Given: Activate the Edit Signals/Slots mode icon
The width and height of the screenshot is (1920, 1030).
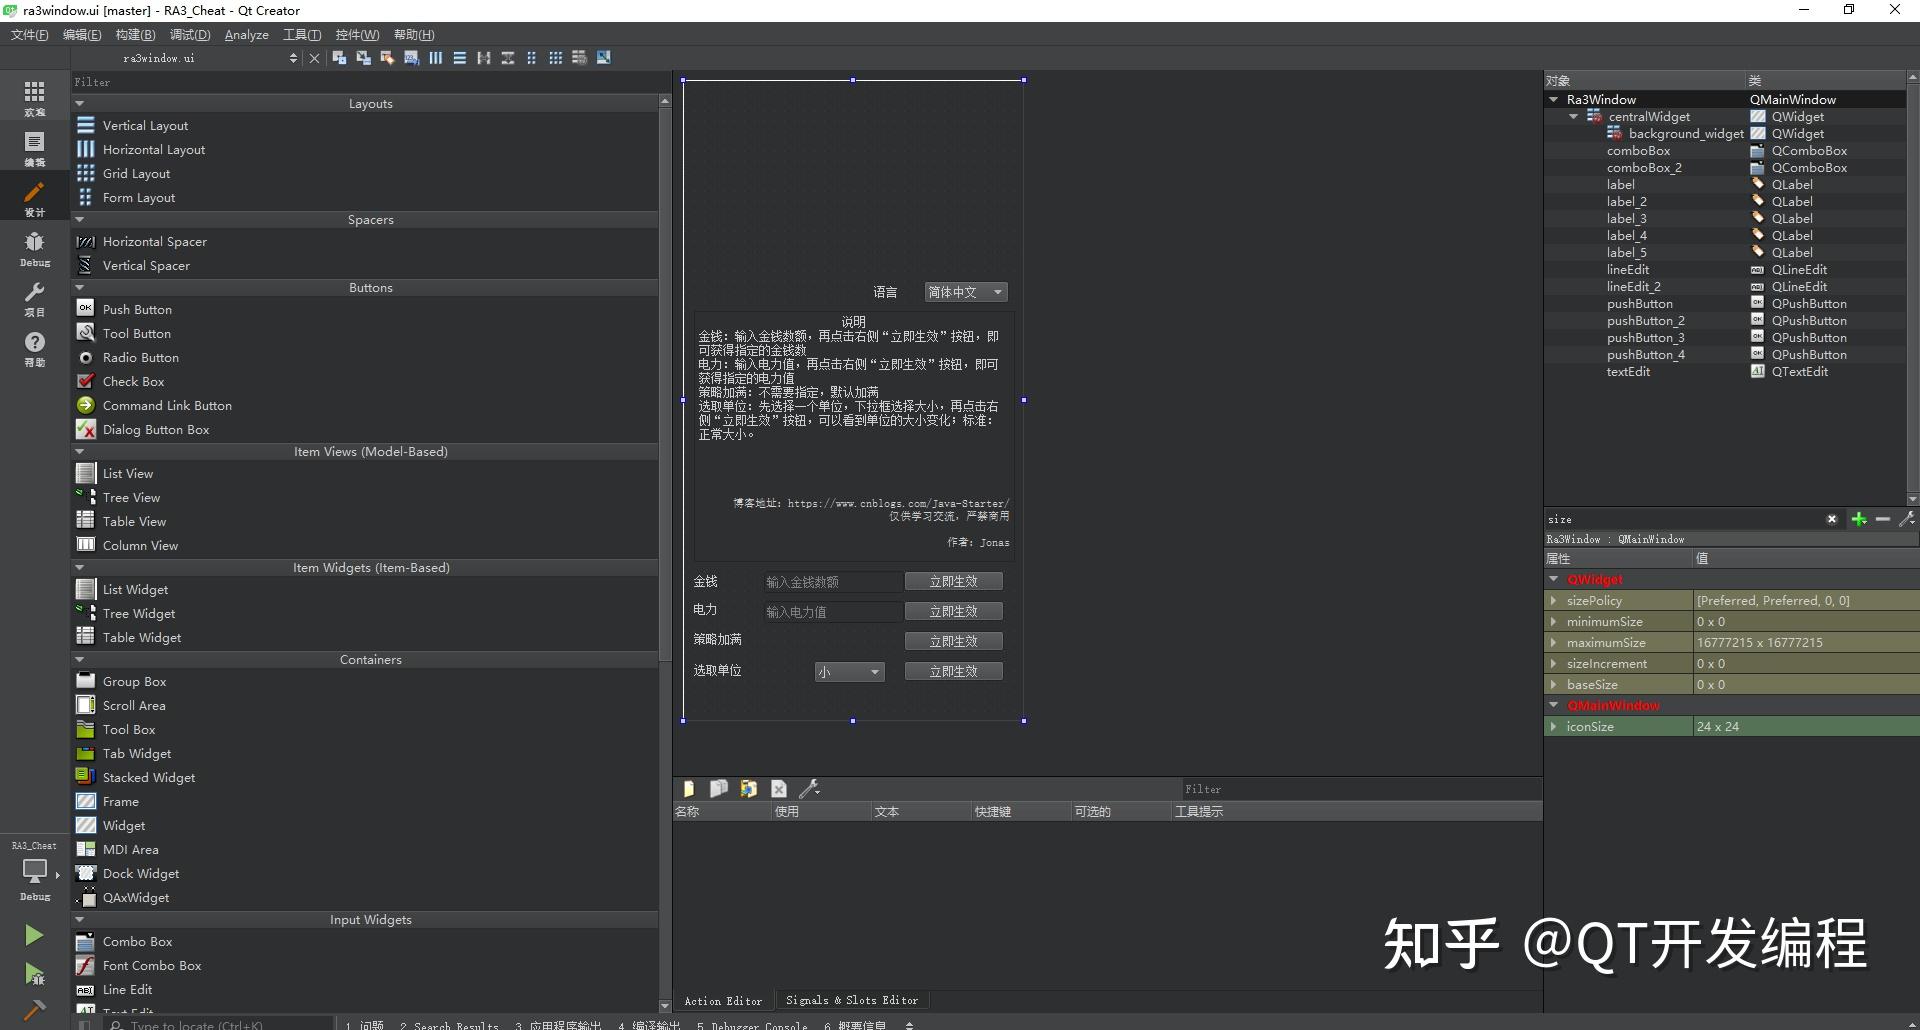Looking at the screenshot, I should coord(363,57).
